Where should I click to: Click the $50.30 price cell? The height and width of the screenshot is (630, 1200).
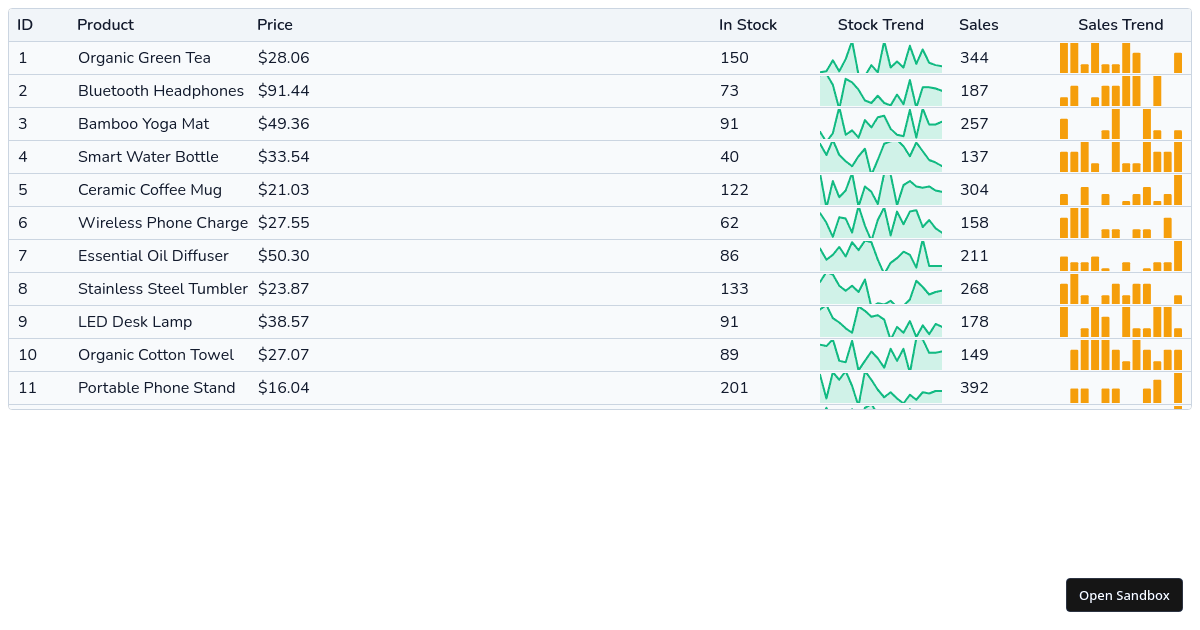pyautogui.click(x=284, y=256)
